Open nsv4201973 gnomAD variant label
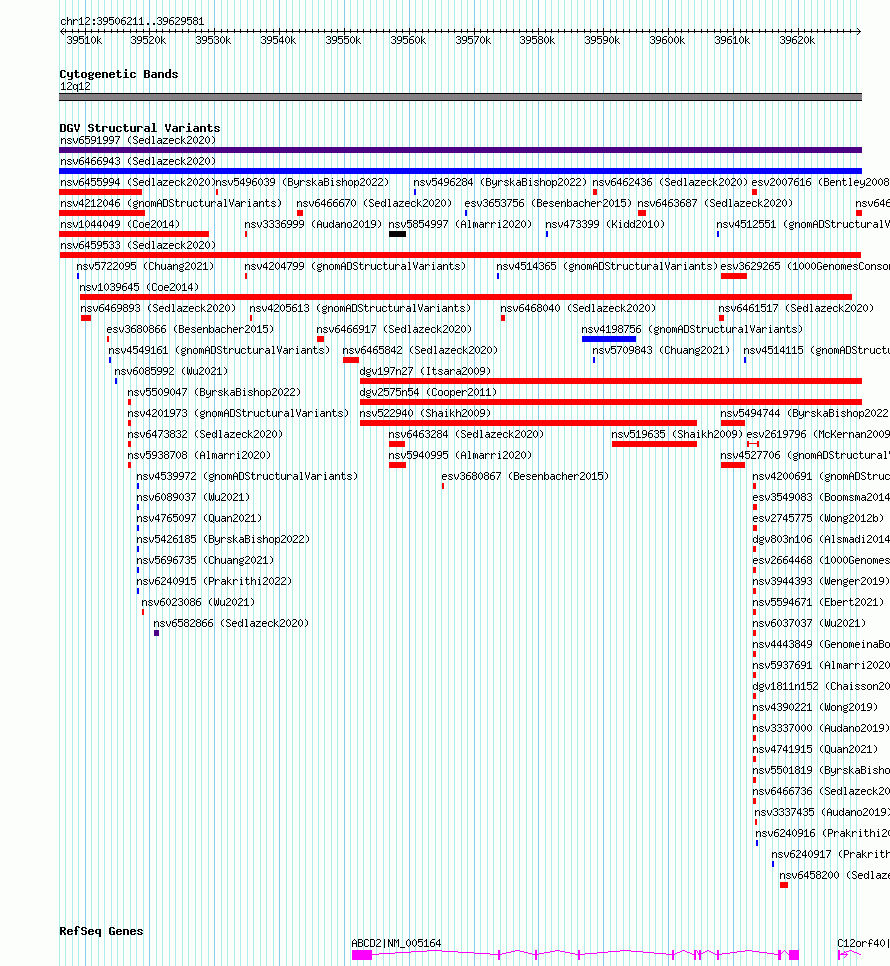 [x=238, y=413]
